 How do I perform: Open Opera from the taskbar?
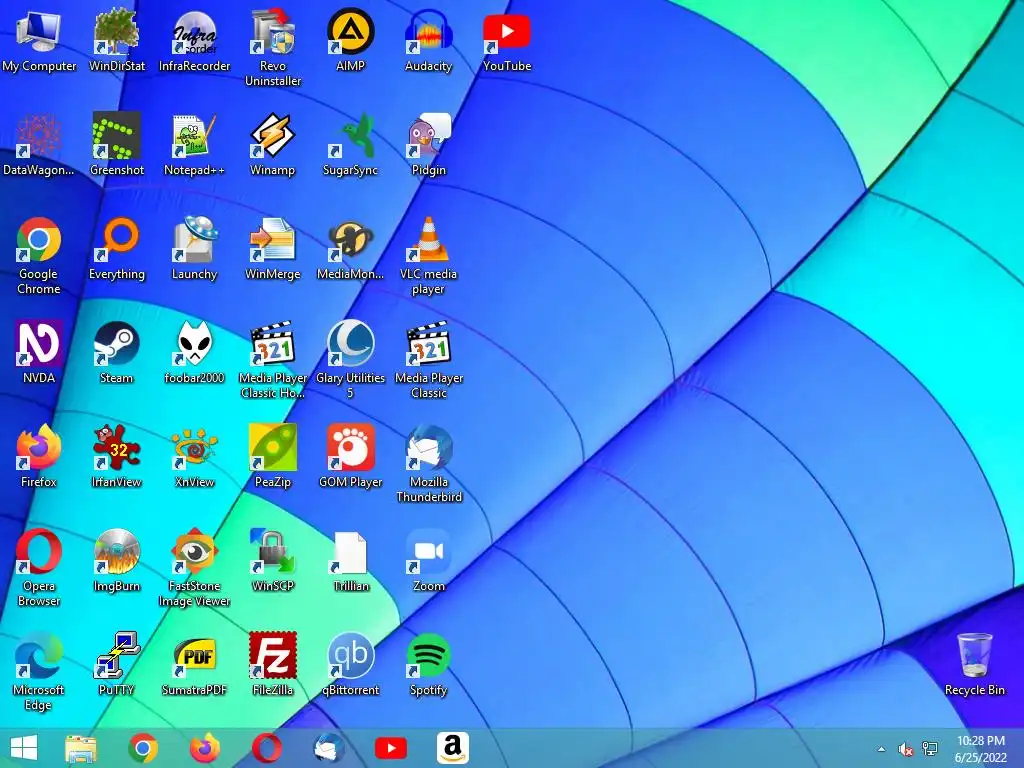coord(267,748)
